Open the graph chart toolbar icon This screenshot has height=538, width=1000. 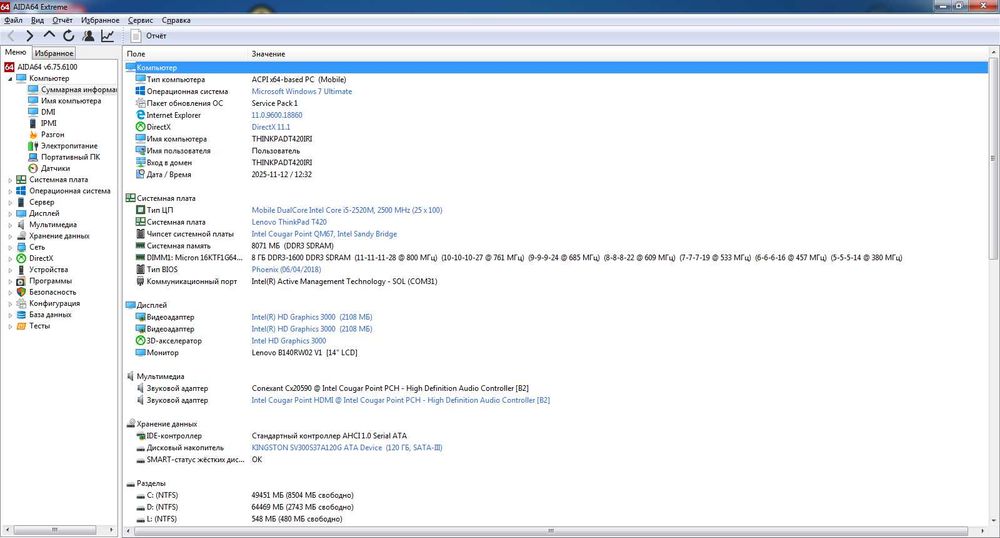coord(108,36)
